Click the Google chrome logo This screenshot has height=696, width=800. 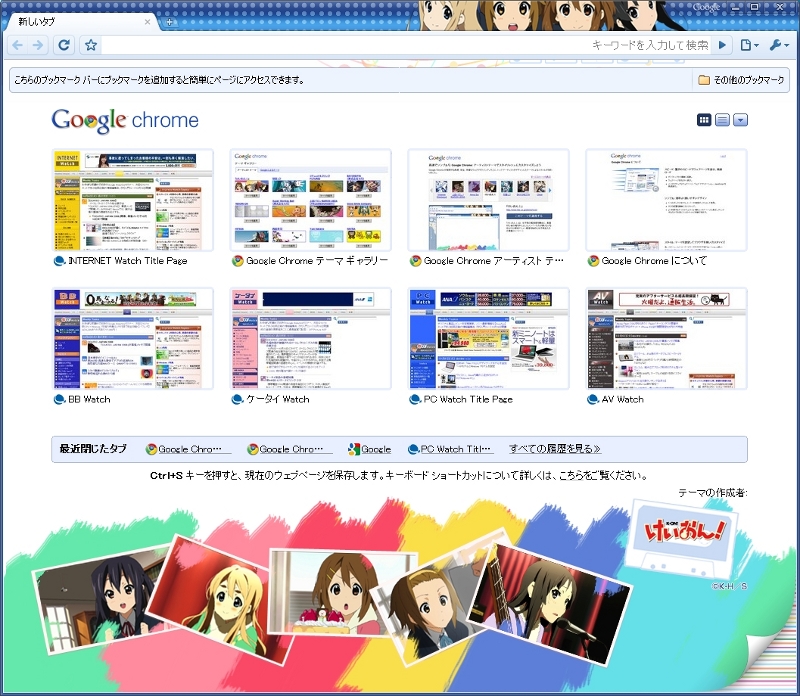125,120
